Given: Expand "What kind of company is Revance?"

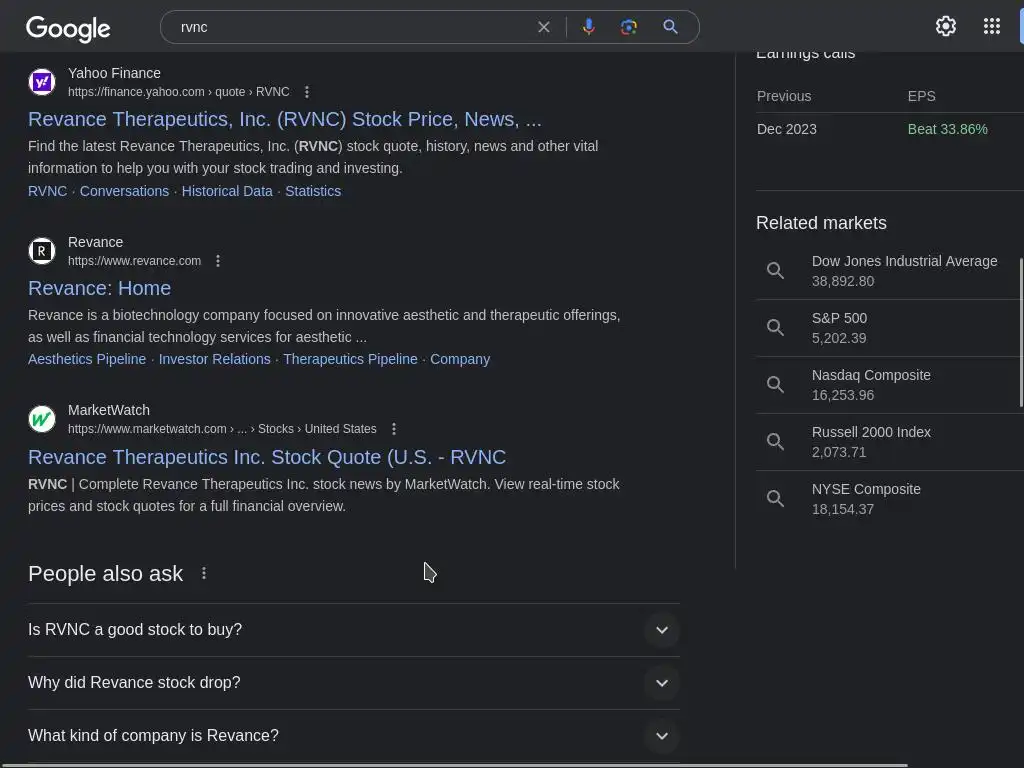Looking at the screenshot, I should [x=354, y=735].
